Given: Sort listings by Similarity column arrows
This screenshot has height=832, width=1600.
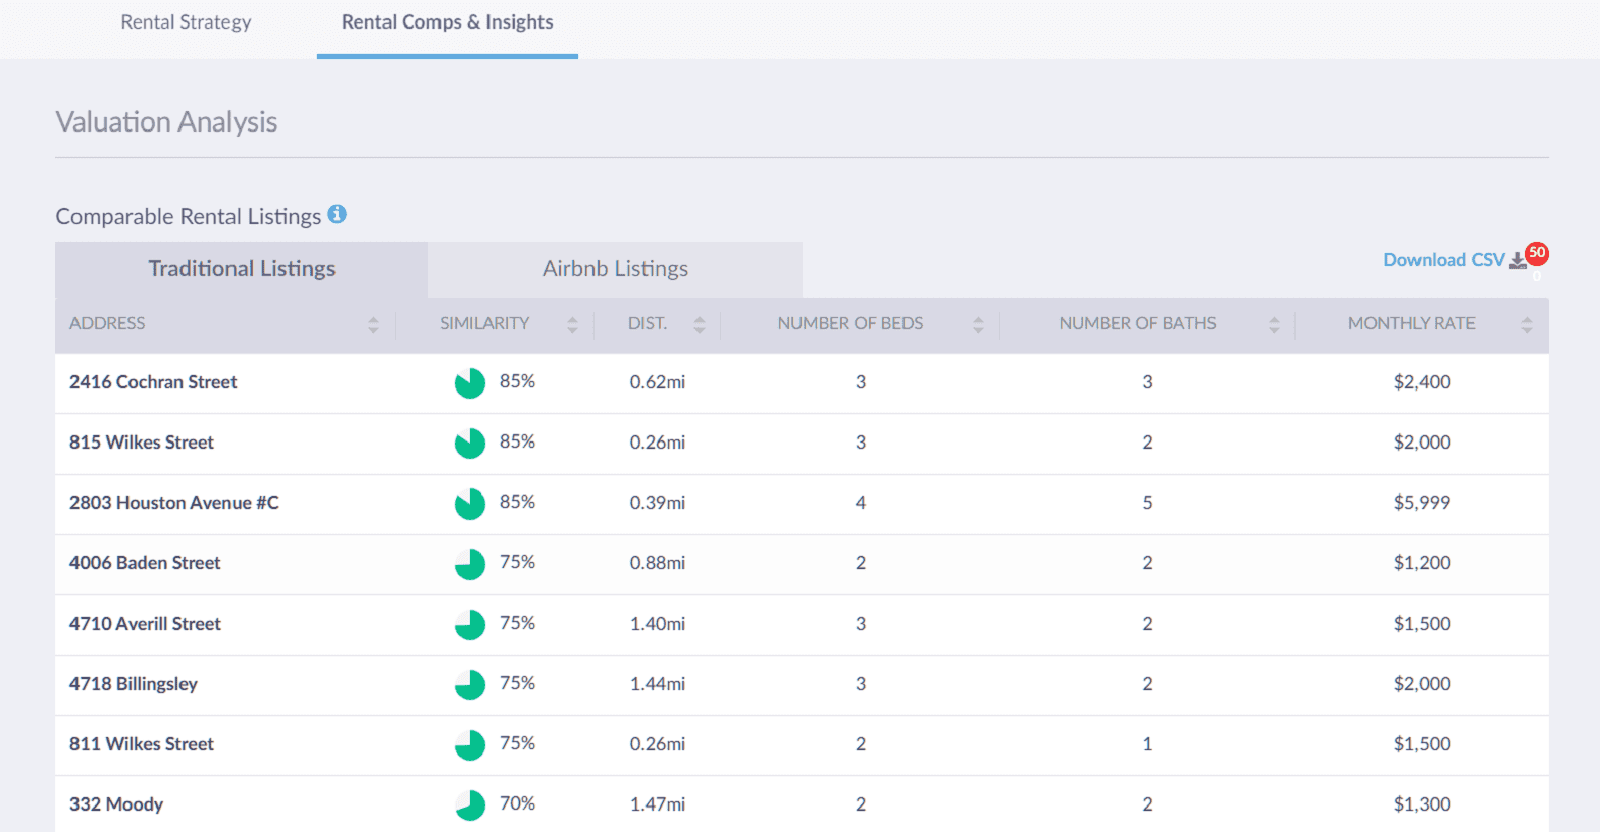Looking at the screenshot, I should (x=572, y=324).
